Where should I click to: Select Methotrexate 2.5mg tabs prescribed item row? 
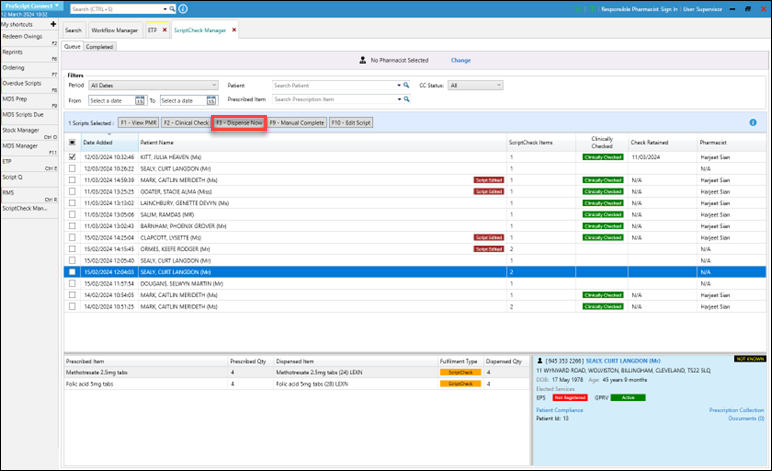(x=297, y=373)
